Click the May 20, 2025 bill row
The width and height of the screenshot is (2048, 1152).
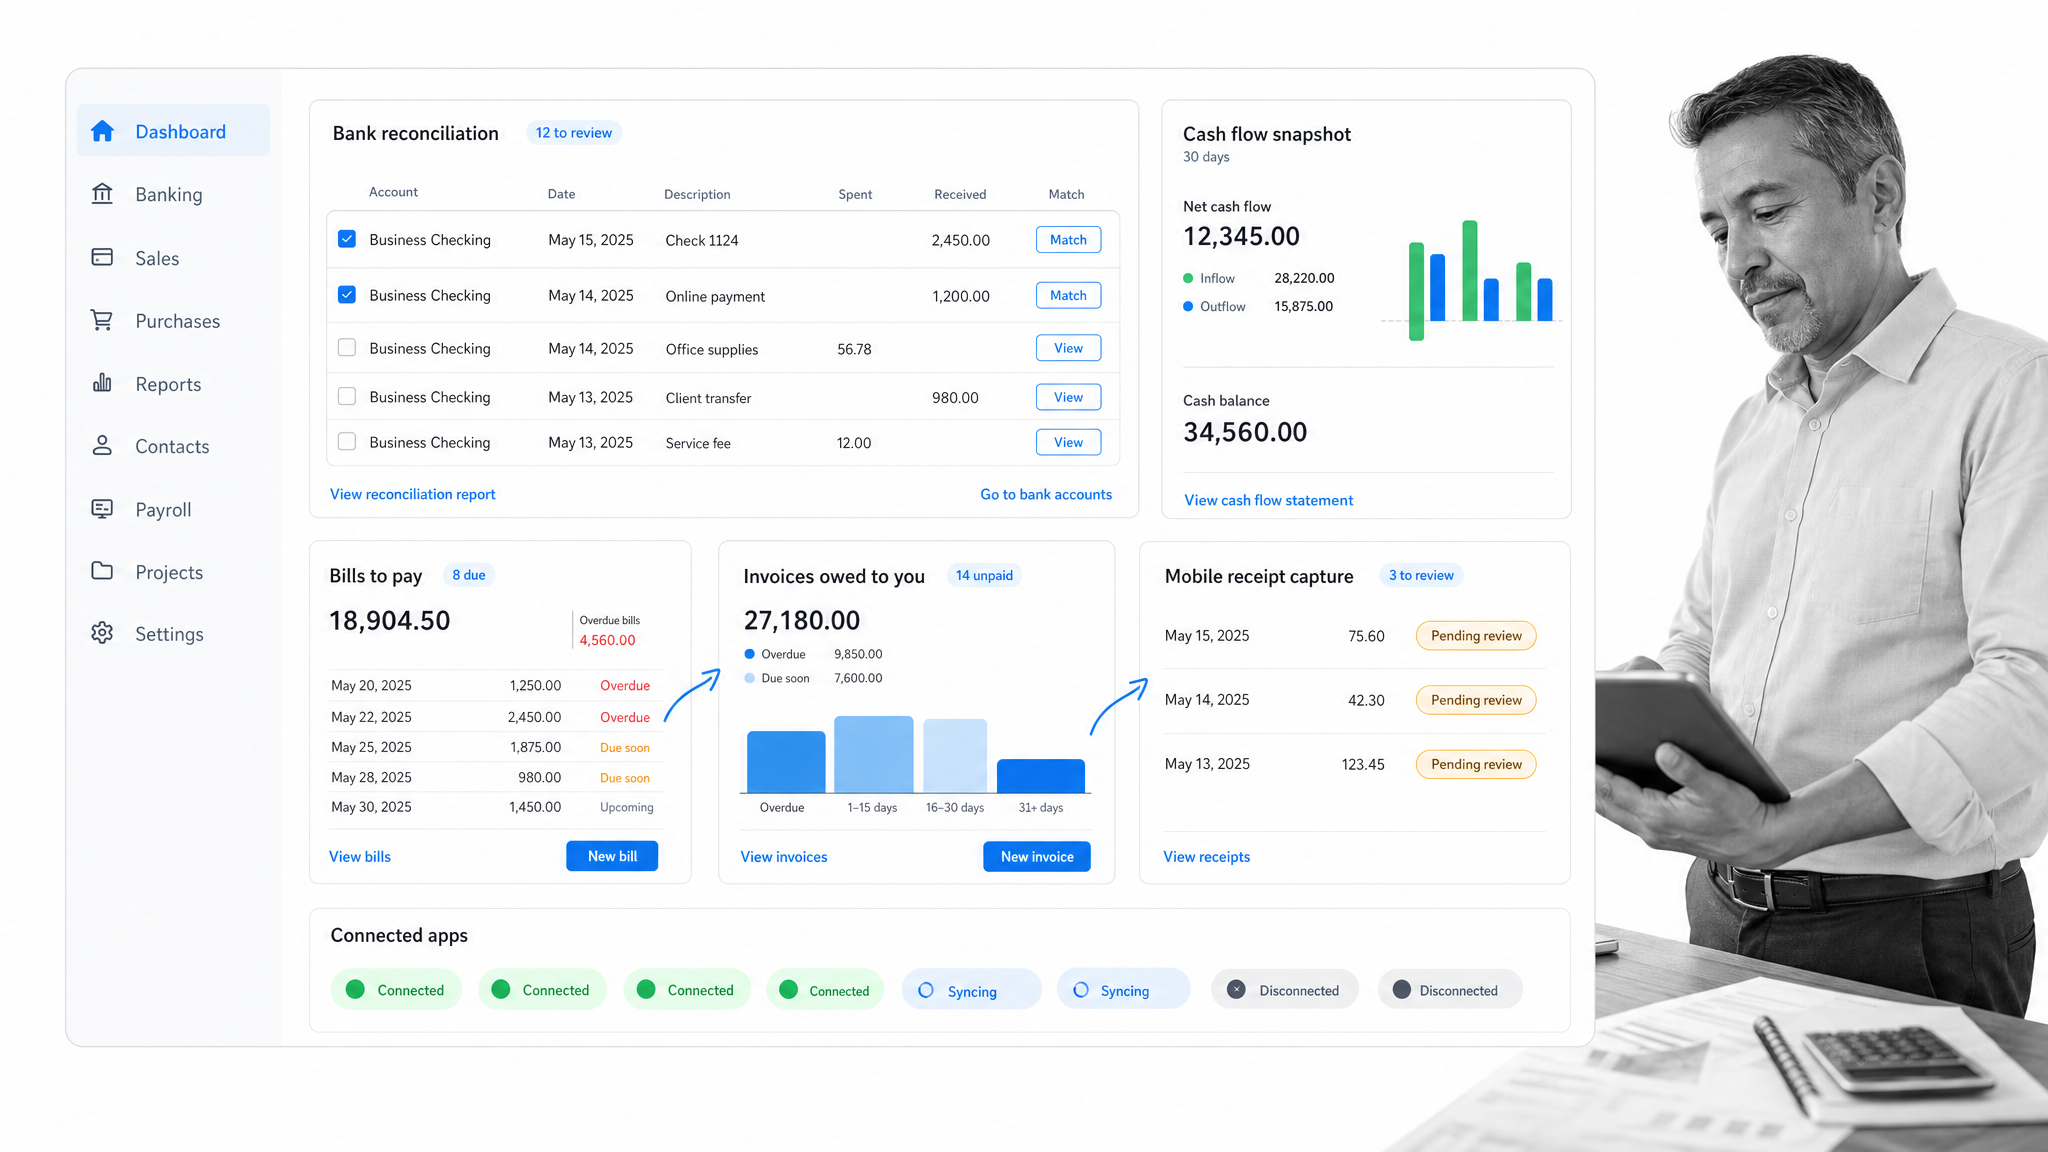coord(494,686)
